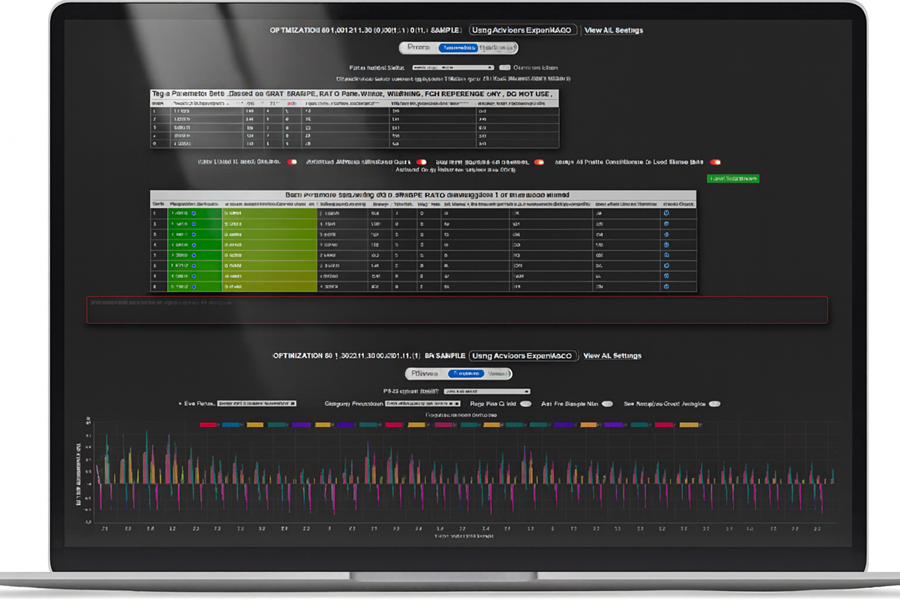Select the left tab in the upper segmented control
900x600 pixels.
point(418,48)
